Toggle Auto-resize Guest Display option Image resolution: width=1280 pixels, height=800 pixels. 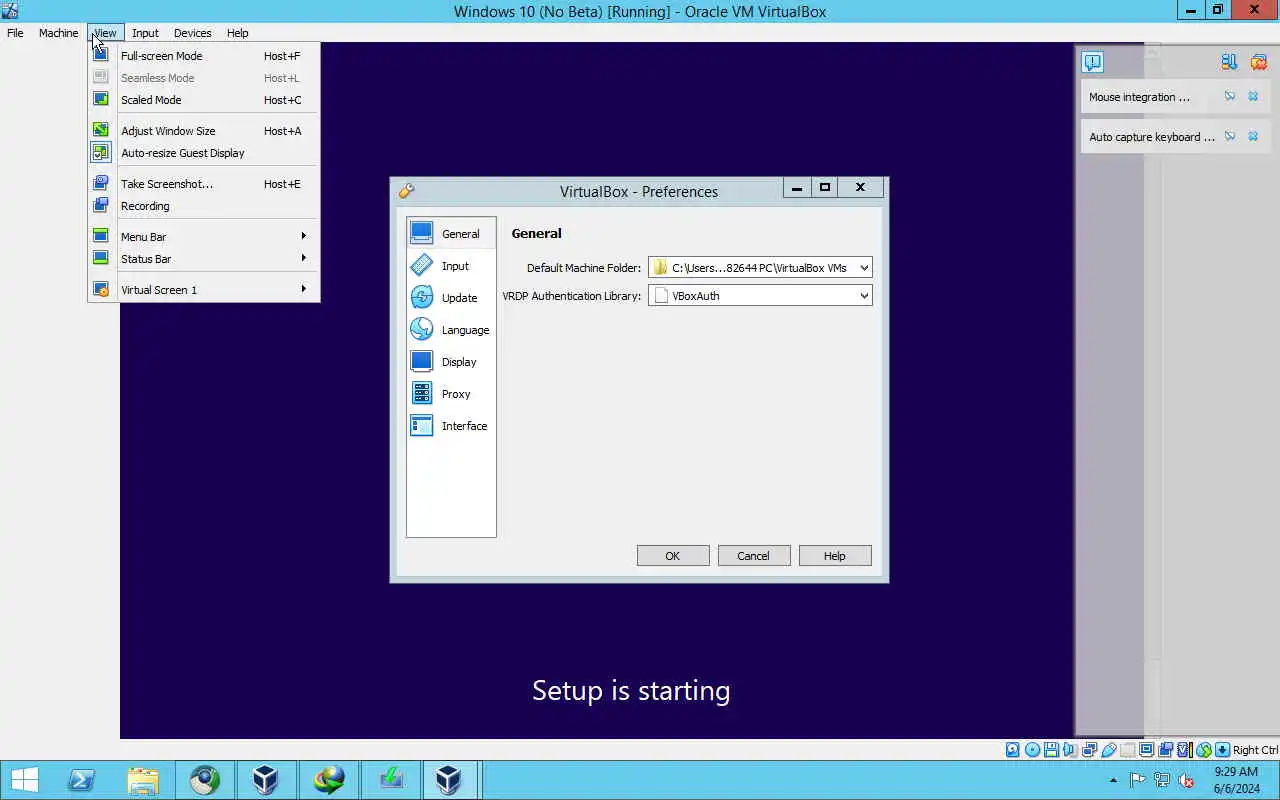[x=204, y=153]
